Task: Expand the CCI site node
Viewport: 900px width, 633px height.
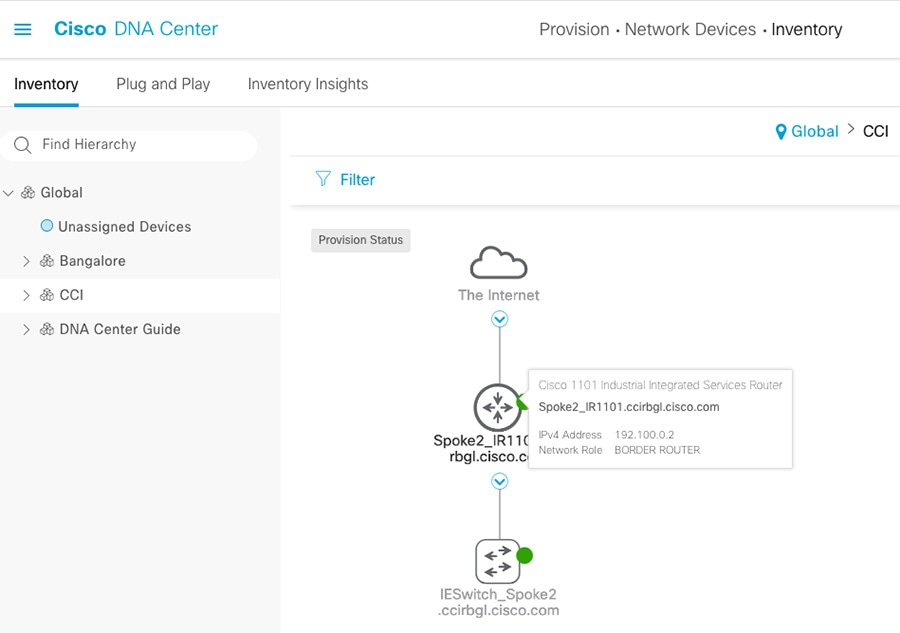Action: [x=26, y=295]
